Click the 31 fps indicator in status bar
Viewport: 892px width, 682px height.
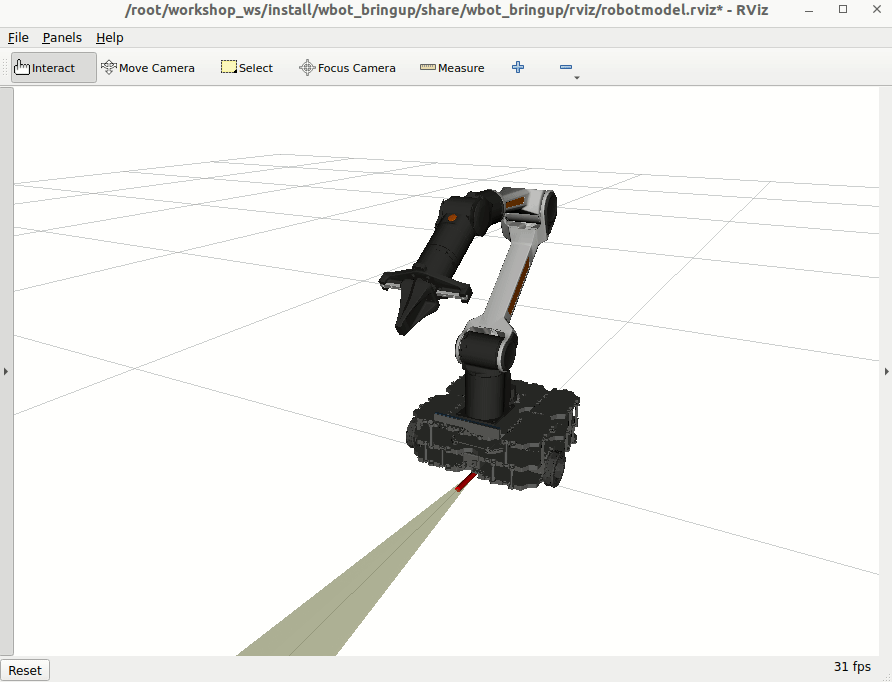tap(852, 666)
